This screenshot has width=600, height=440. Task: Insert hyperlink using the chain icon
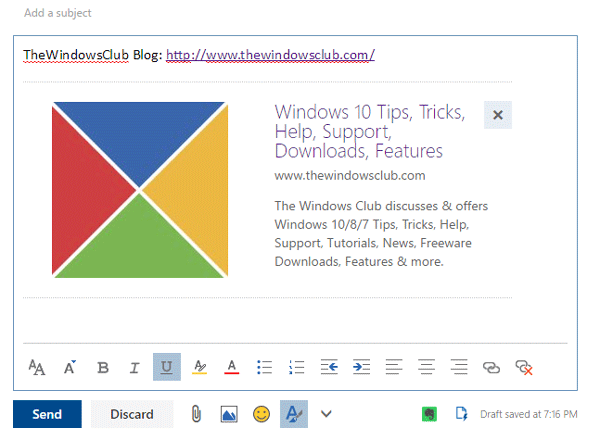click(x=491, y=367)
